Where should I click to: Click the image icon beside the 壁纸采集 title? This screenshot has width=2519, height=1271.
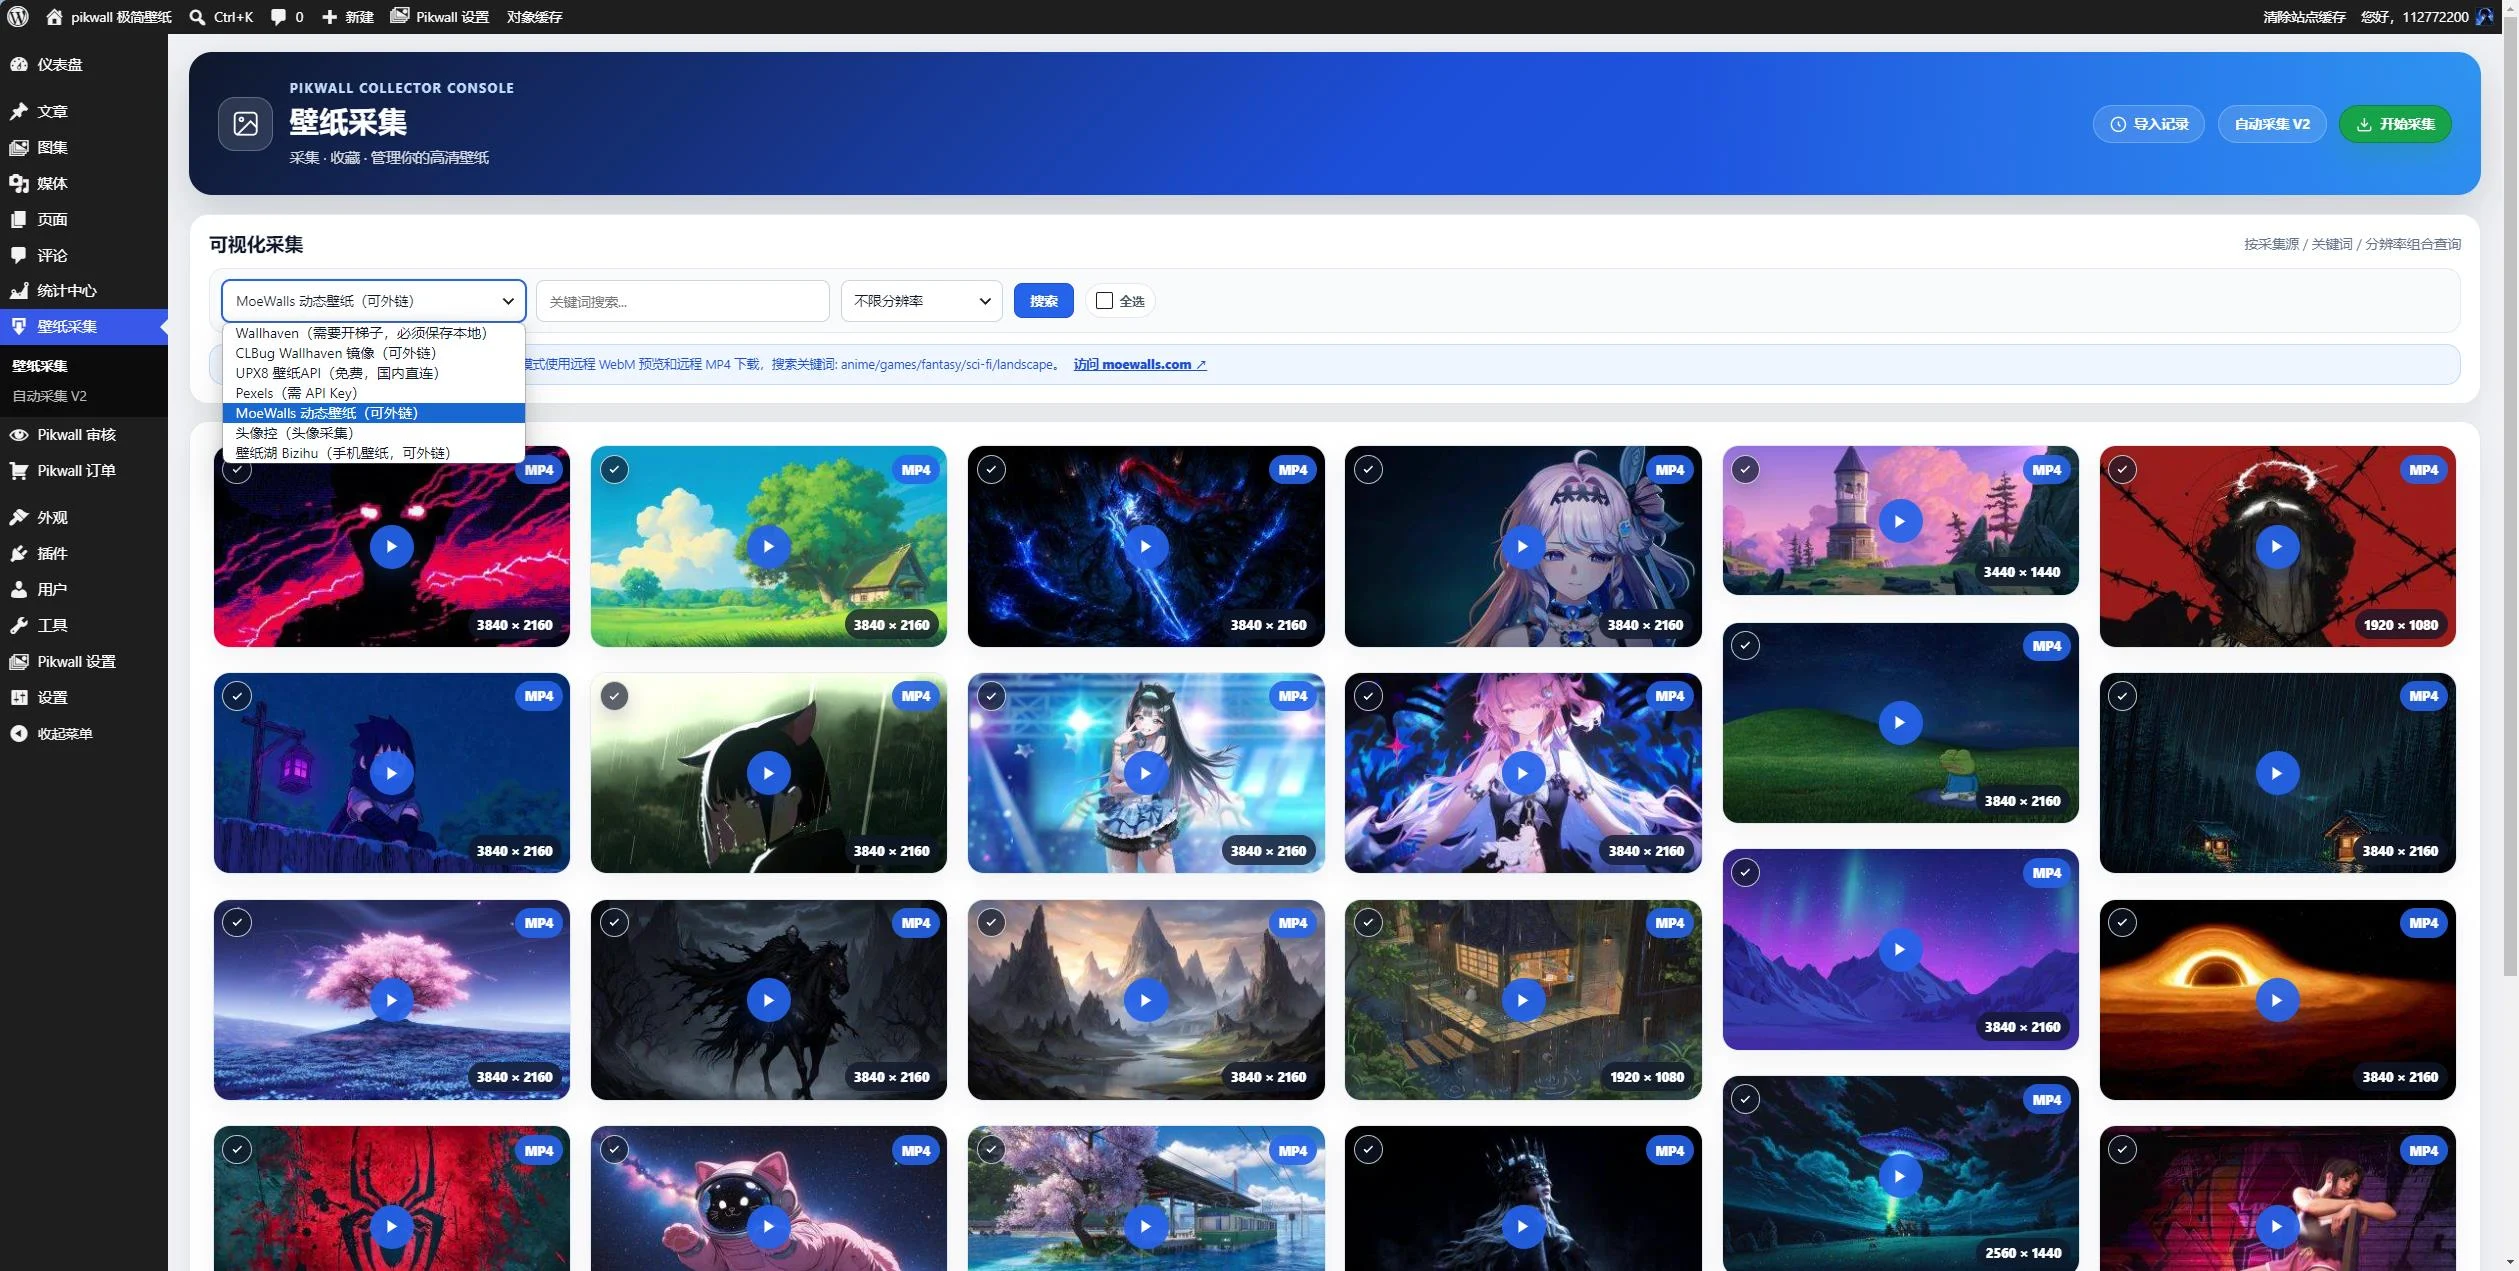[x=245, y=124]
